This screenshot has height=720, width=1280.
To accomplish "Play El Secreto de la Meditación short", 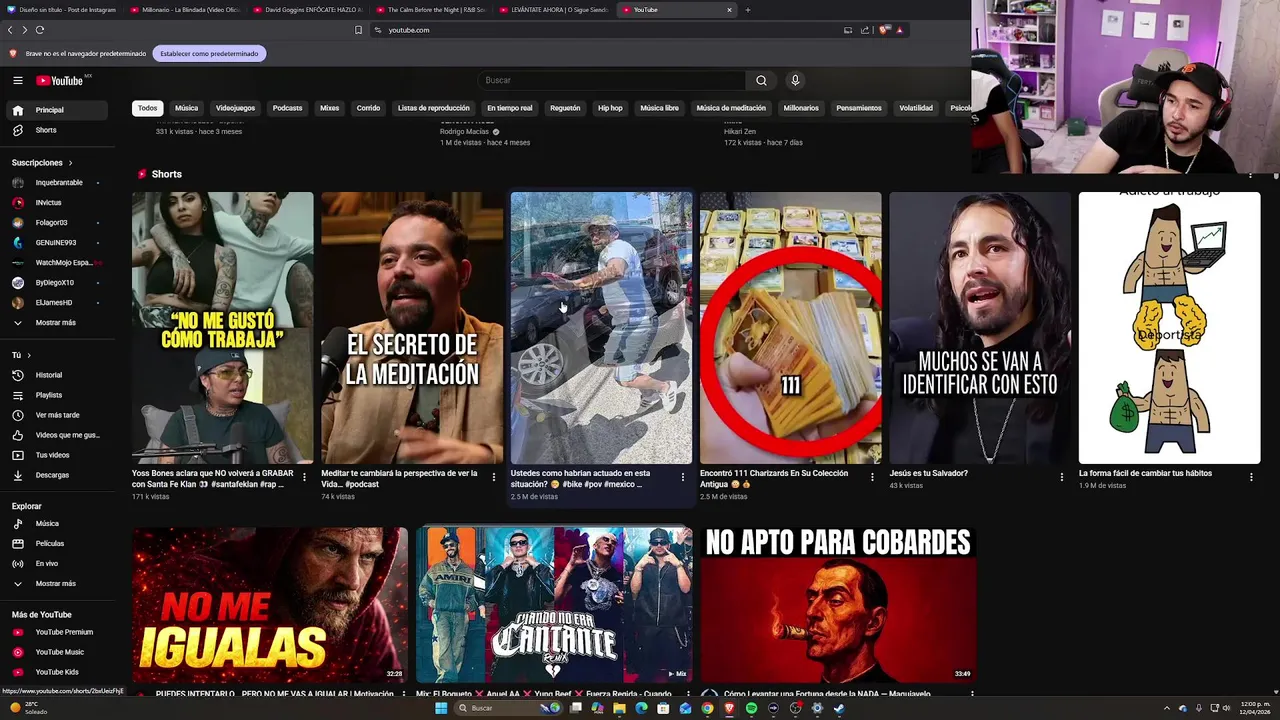I will tap(412, 328).
